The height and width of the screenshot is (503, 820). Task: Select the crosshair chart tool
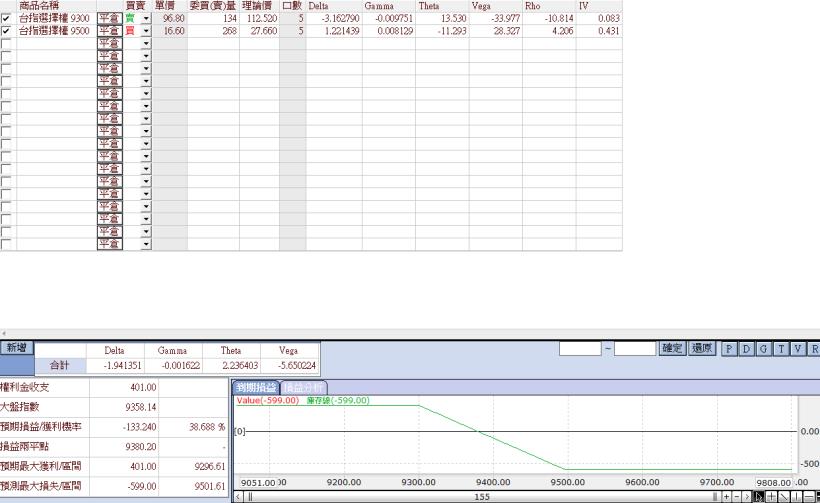773,496
